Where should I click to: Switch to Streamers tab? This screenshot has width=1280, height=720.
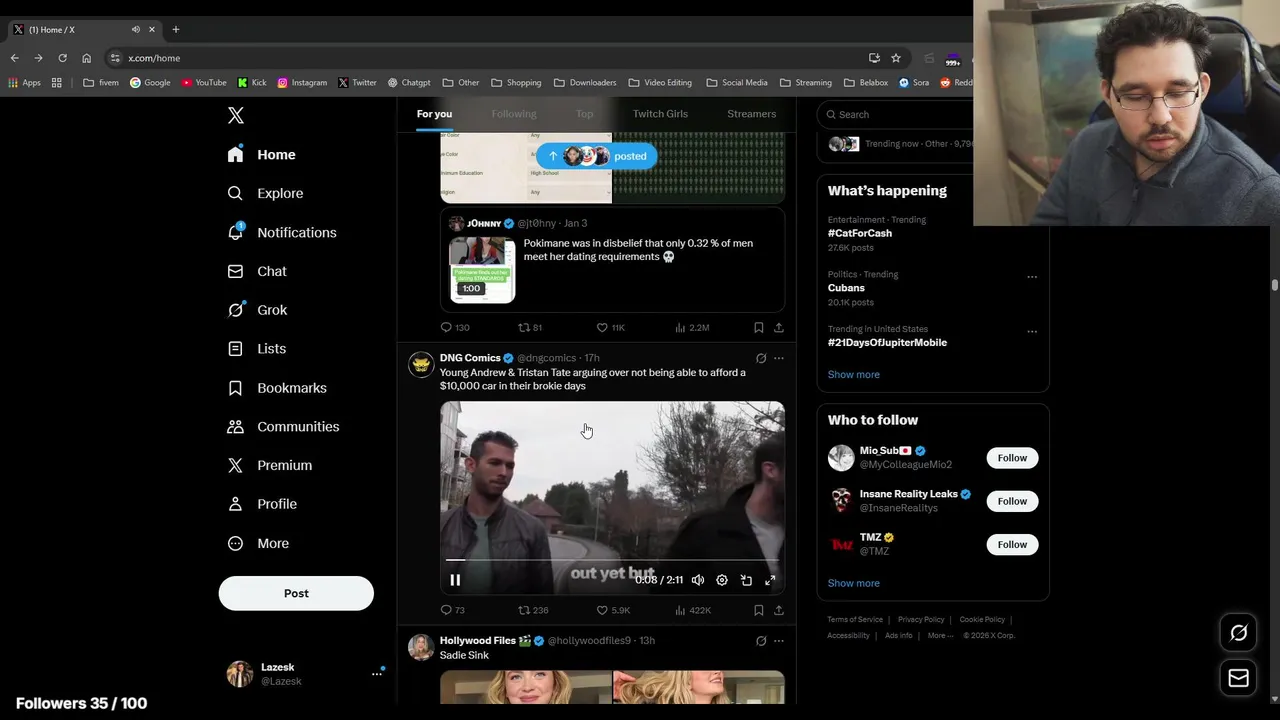point(751,114)
